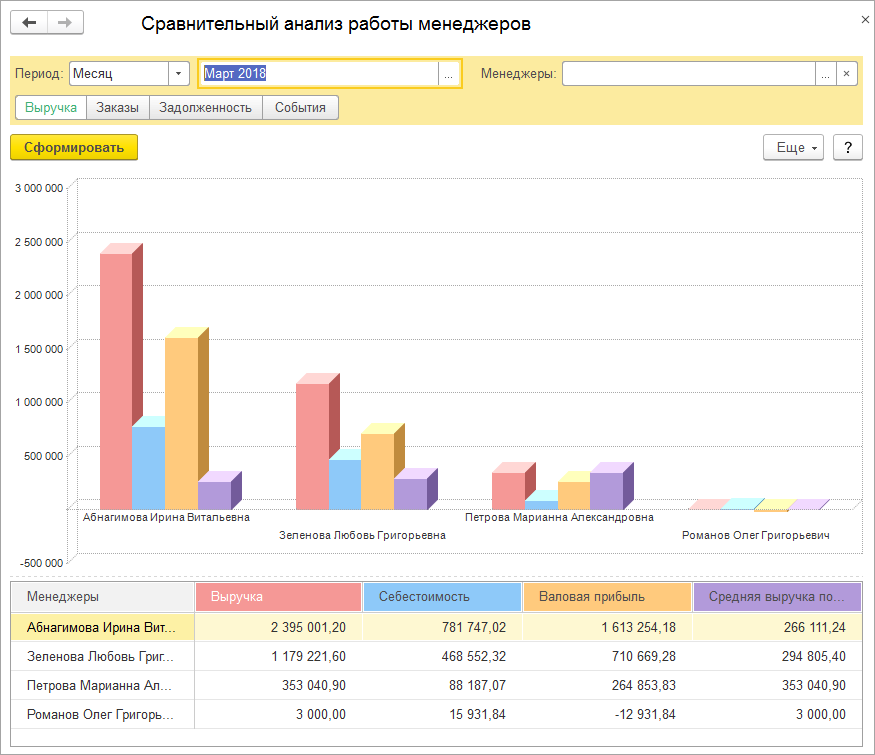
Task: Click the blue Себестоимость column header
Action: 441,597
